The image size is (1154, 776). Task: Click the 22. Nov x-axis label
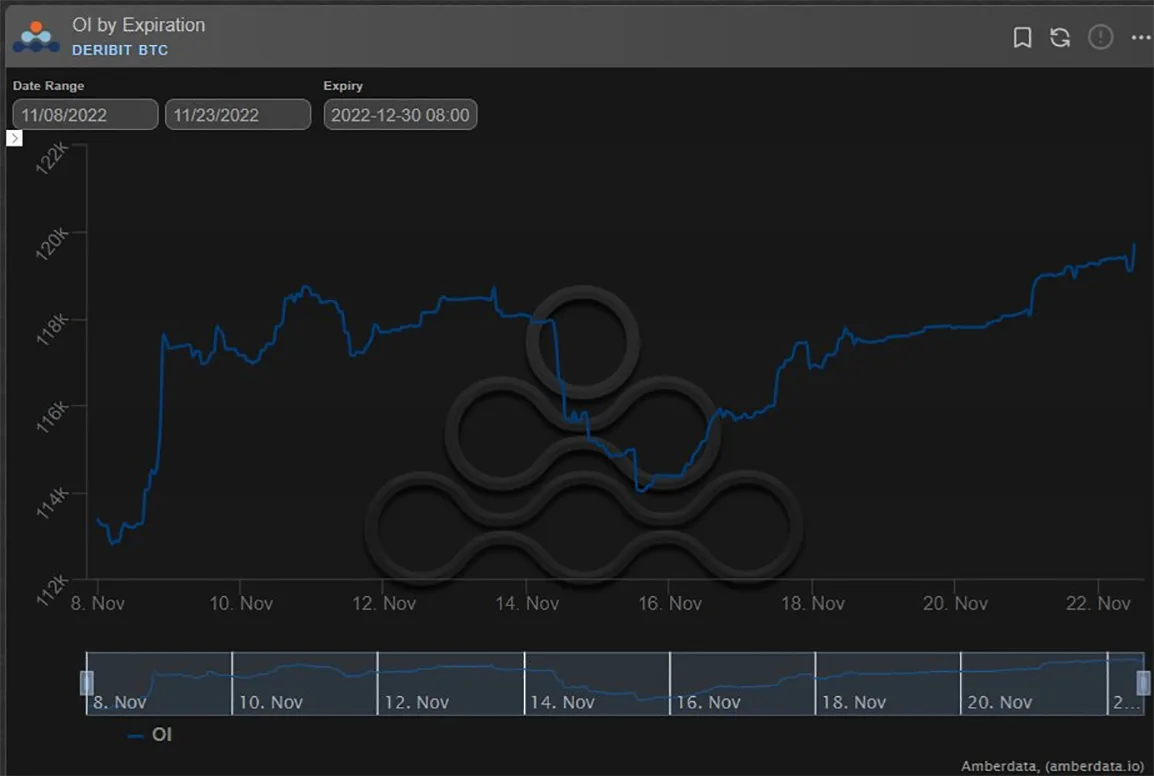(x=1098, y=604)
